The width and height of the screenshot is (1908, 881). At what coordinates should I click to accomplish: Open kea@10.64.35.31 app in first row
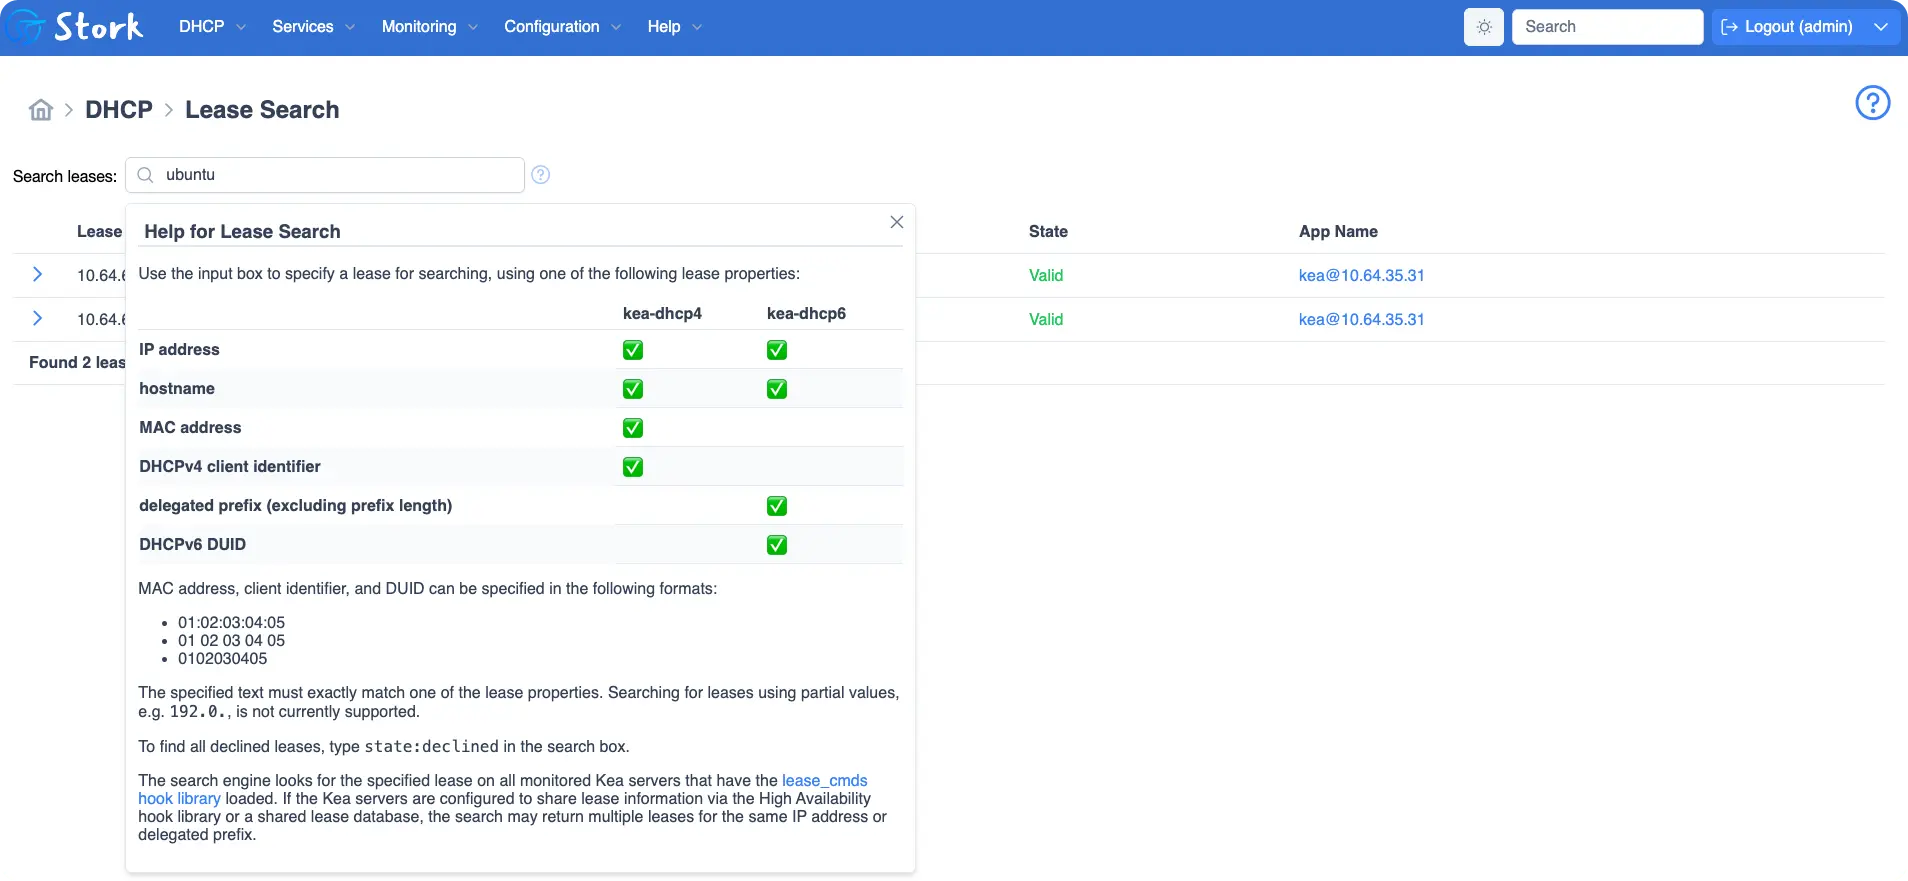(x=1361, y=276)
